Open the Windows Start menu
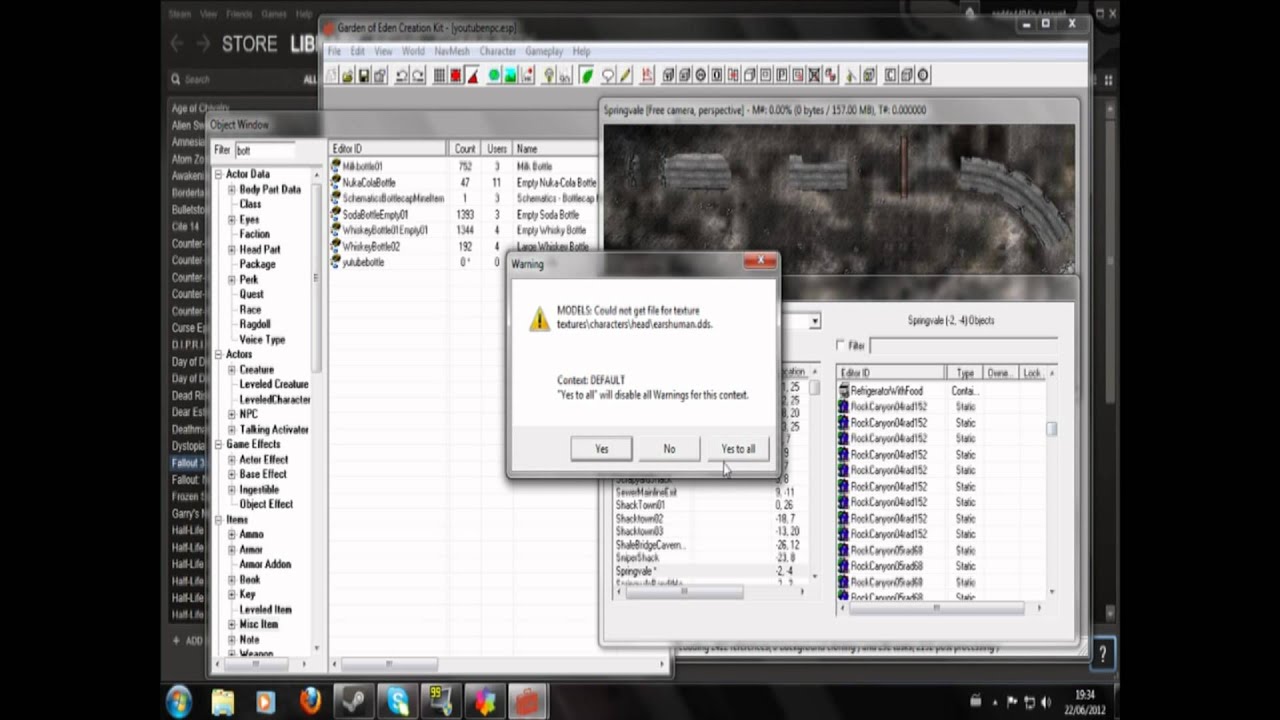The height and width of the screenshot is (720, 1280). [179, 701]
